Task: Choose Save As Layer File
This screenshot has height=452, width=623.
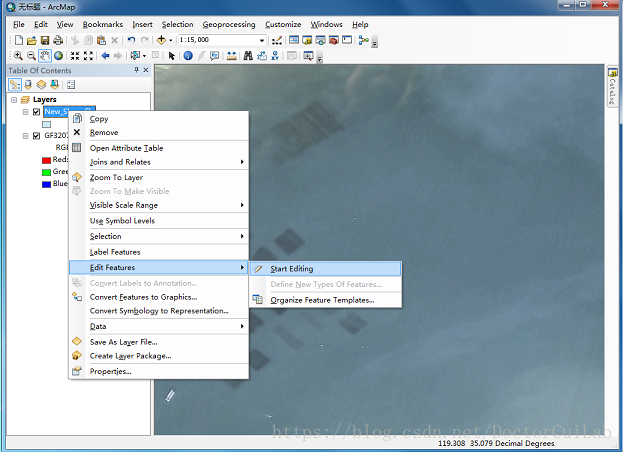Action: pos(159,342)
